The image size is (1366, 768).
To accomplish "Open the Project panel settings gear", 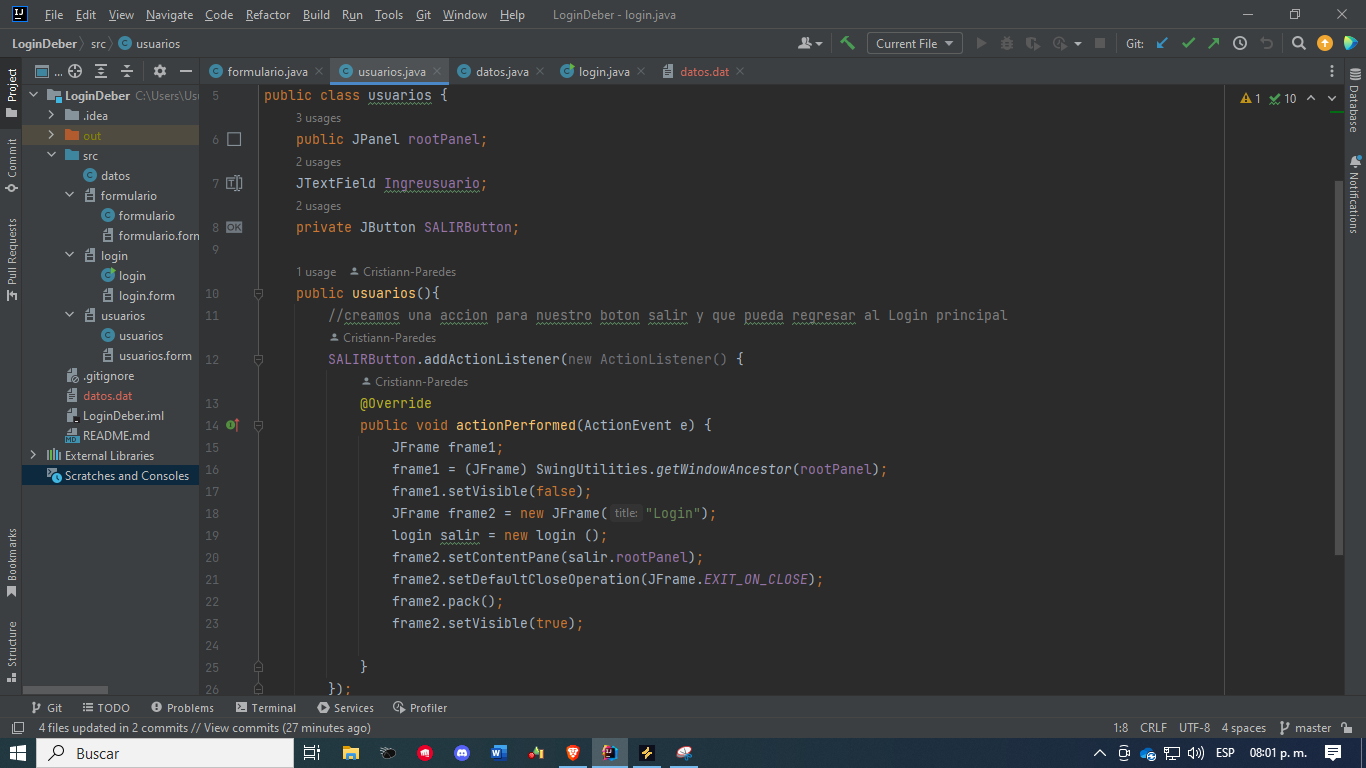I will click(x=159, y=71).
